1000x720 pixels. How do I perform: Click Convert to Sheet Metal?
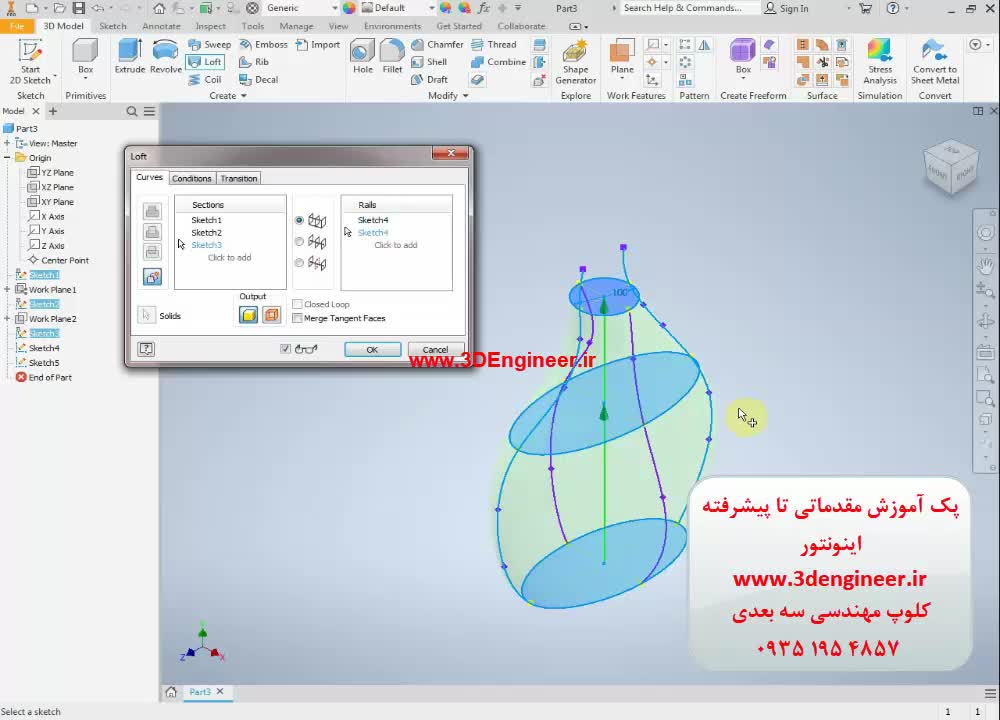click(934, 62)
